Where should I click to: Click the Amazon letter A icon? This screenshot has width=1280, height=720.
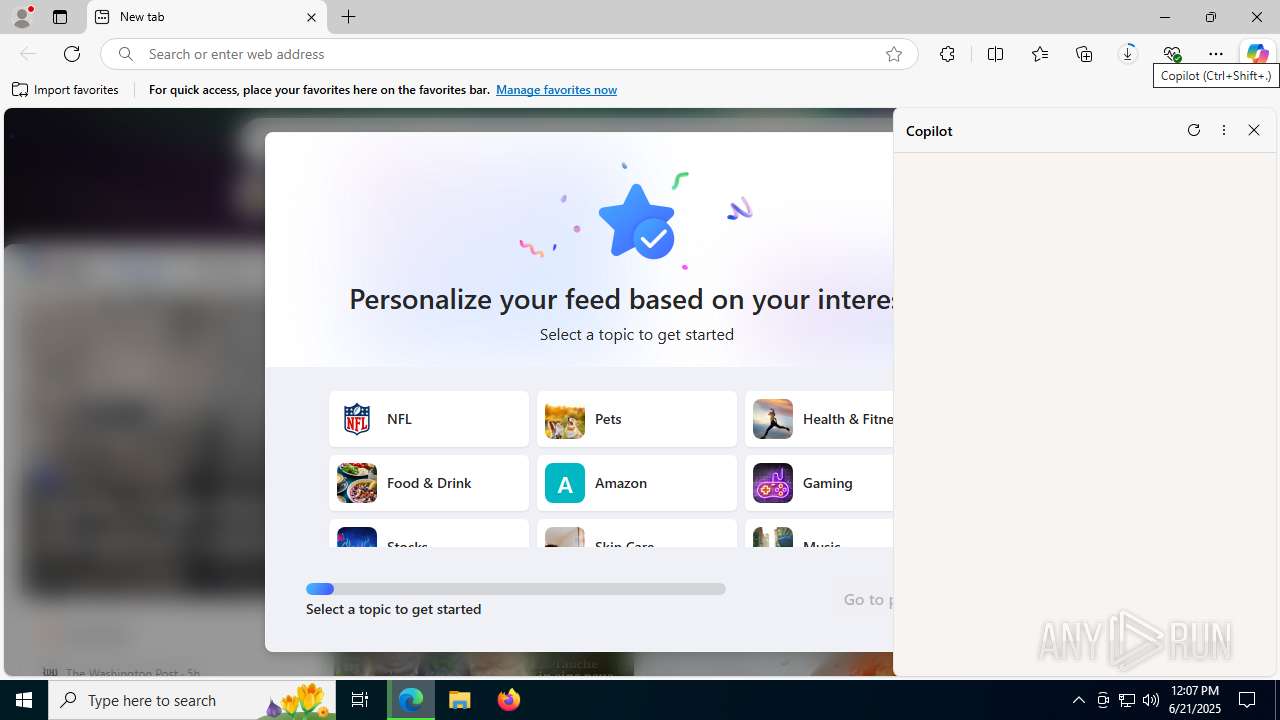[x=565, y=483]
